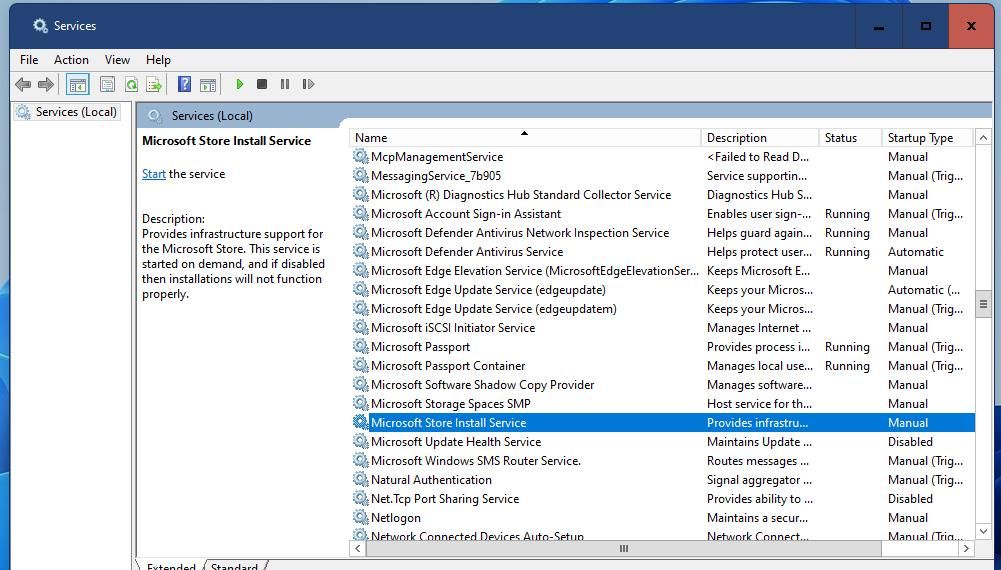Click vertical scrollbar down arrow

point(983,531)
